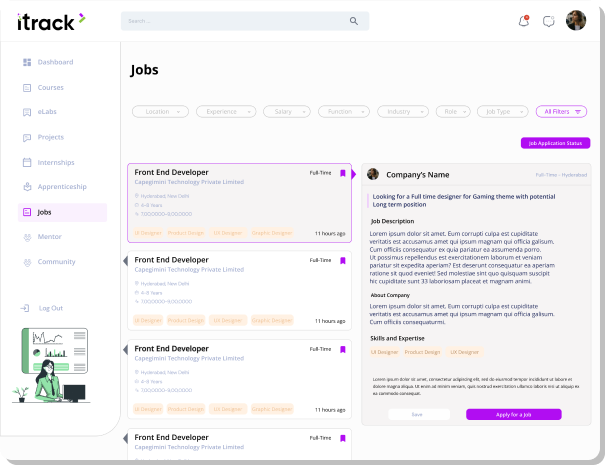Open the Experience filter dropdown
This screenshot has width=605, height=465.
coord(226,112)
